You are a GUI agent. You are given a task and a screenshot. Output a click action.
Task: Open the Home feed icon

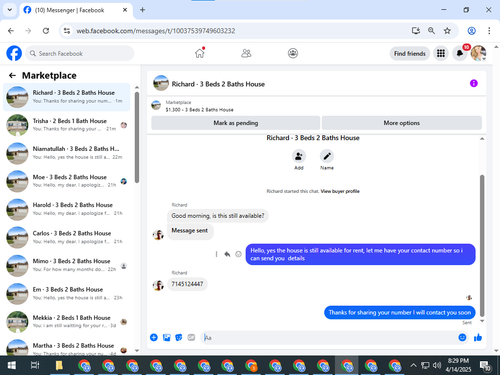pos(200,53)
